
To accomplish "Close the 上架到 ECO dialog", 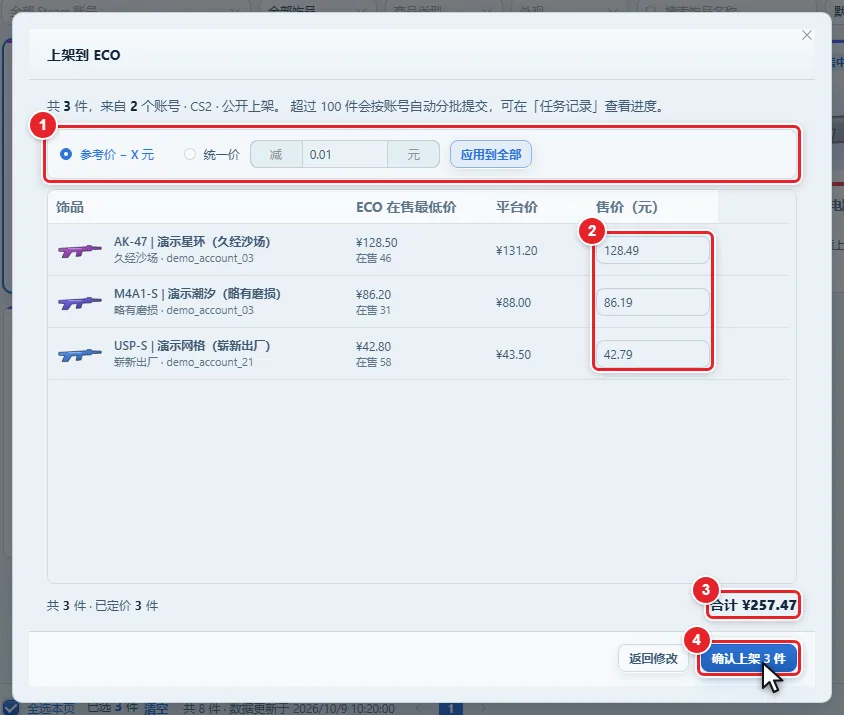I will [806, 36].
